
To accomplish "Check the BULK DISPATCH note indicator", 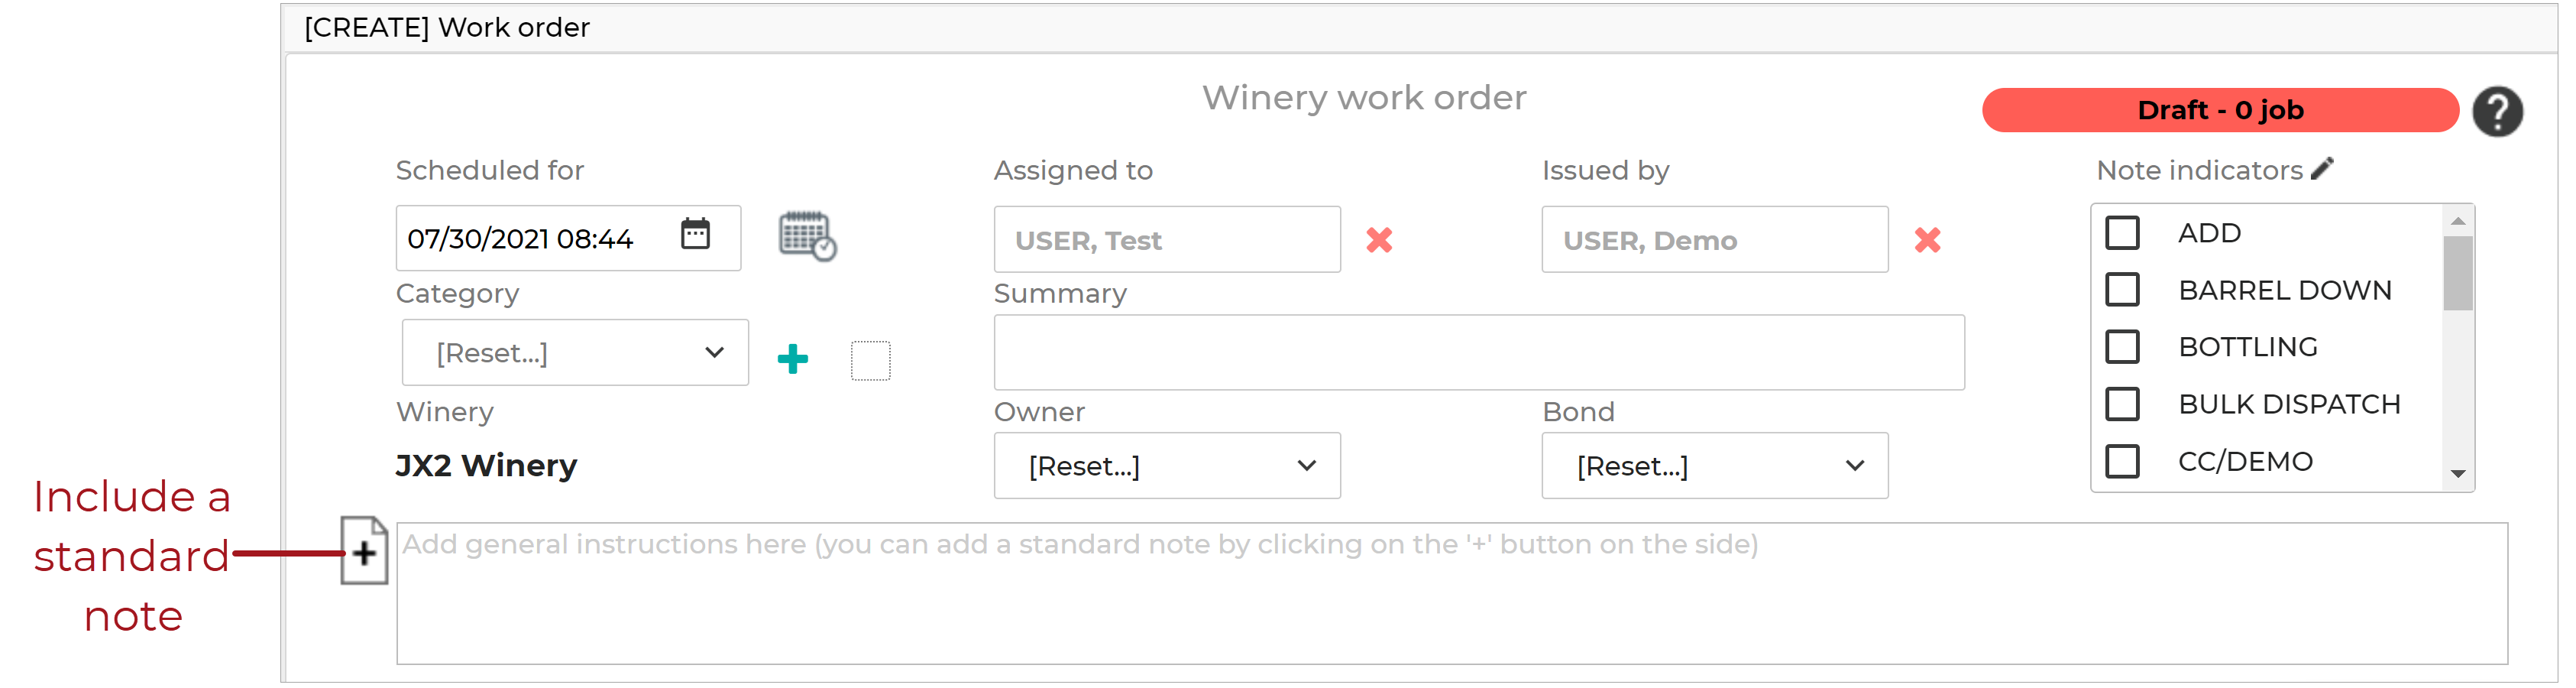I will (2122, 403).
